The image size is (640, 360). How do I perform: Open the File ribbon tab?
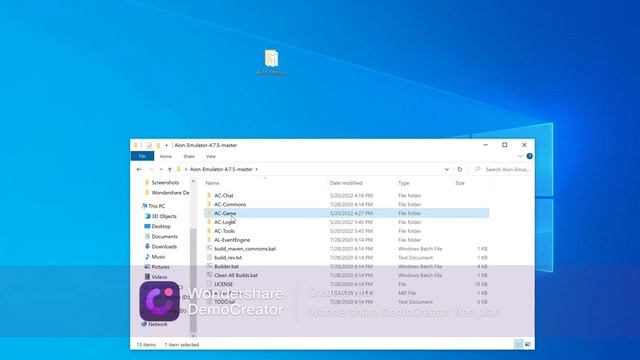click(142, 156)
